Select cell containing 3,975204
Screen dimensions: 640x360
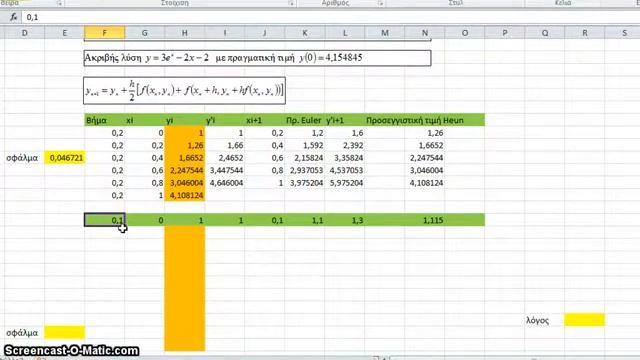[x=304, y=183]
